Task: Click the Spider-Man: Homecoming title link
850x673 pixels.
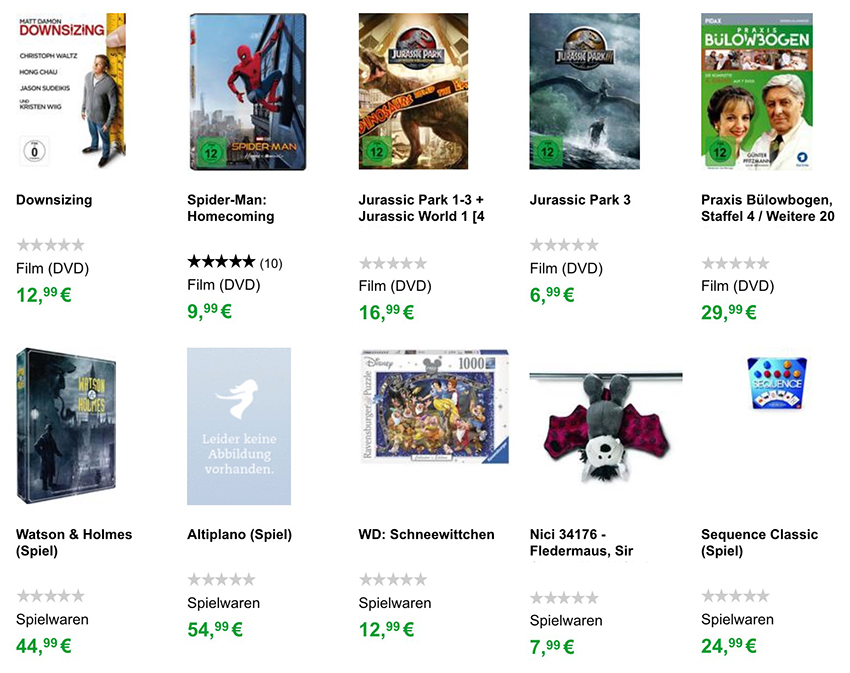Action: 231,208
